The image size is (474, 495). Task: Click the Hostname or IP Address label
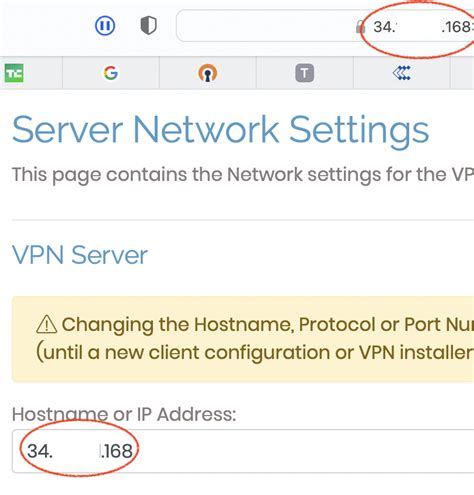coord(124,414)
